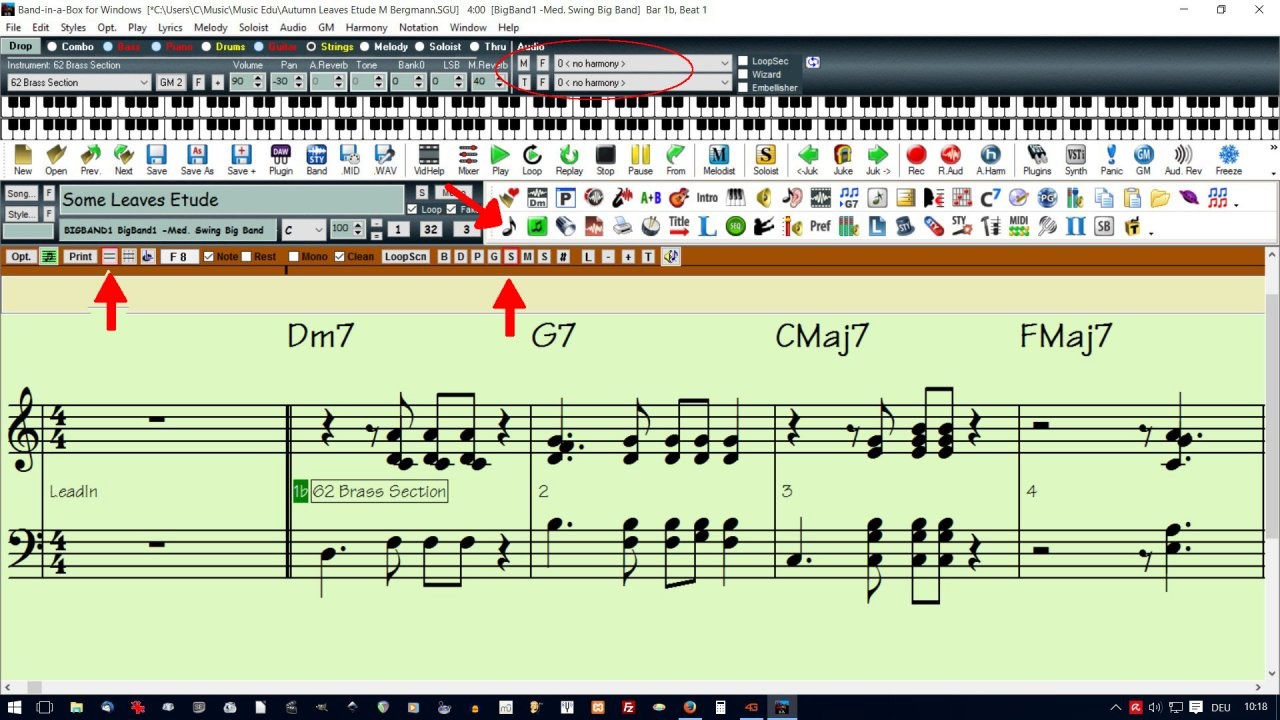Open the Soloist menu
The height and width of the screenshot is (720, 1280).
(x=254, y=27)
